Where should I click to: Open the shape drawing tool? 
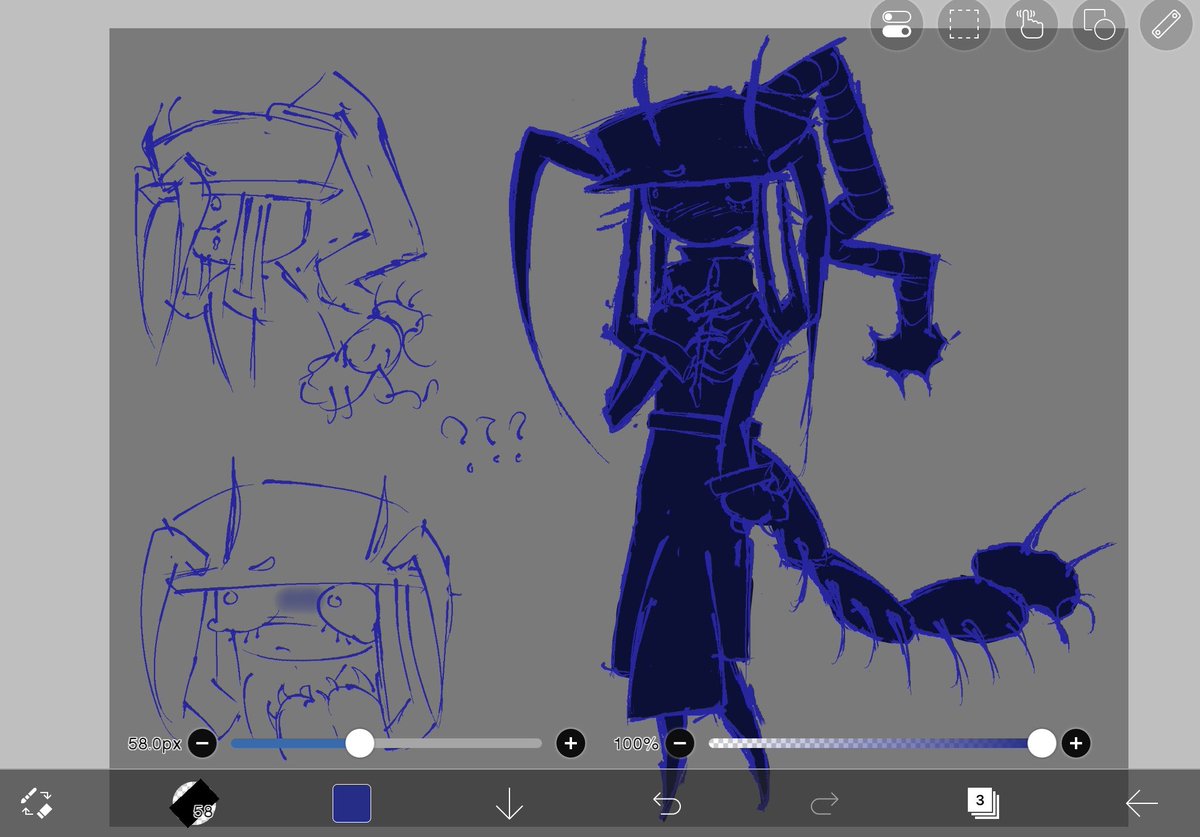pyautogui.click(x=1098, y=25)
